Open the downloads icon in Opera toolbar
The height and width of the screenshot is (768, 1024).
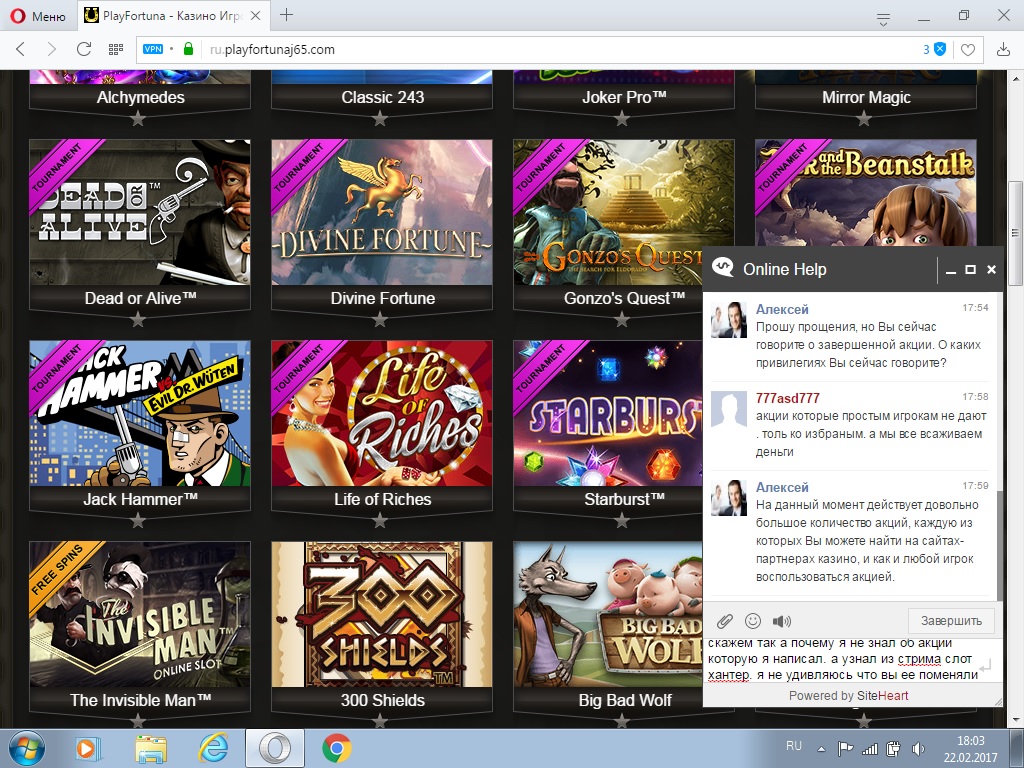tap(1003, 49)
